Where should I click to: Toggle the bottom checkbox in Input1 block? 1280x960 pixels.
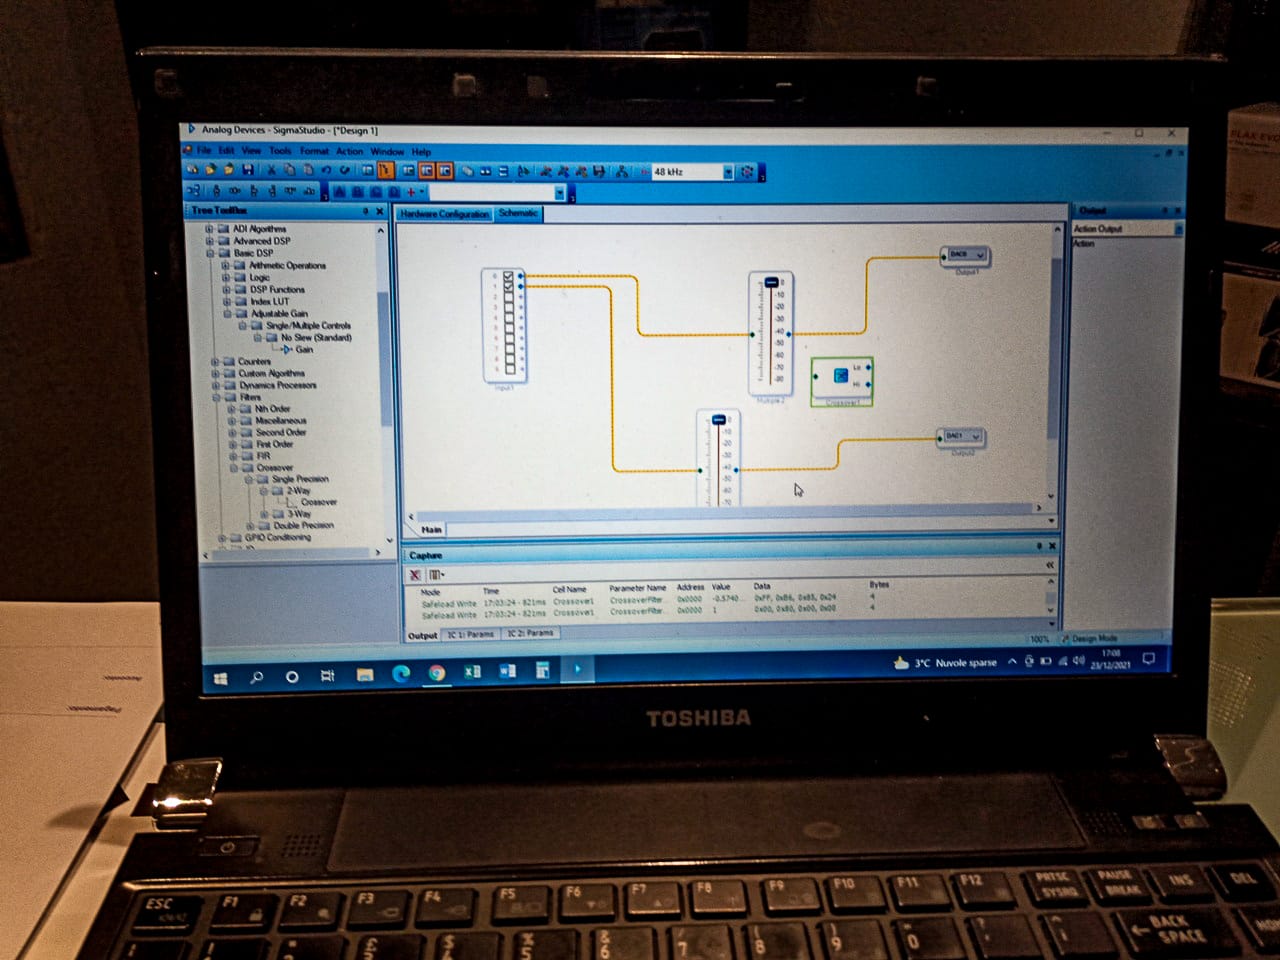[x=509, y=367]
